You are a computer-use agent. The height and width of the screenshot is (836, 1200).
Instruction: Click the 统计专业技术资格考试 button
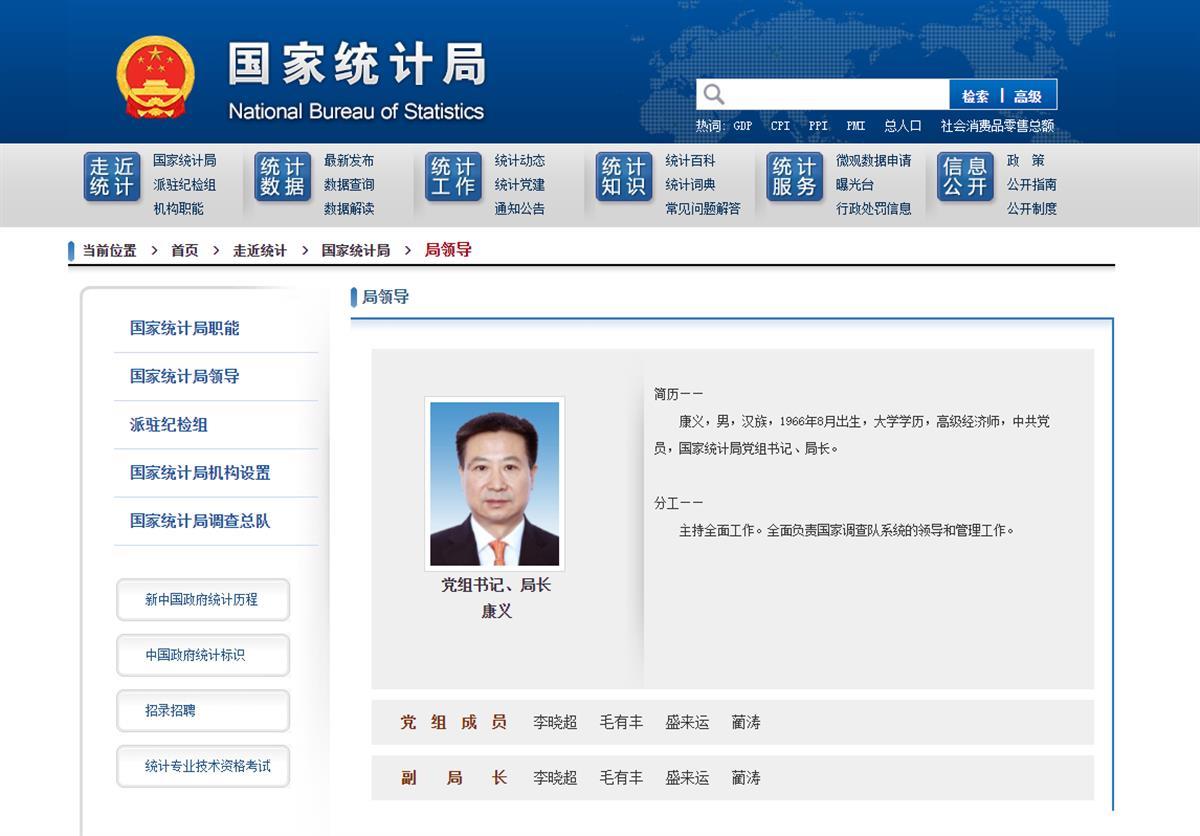(x=203, y=766)
